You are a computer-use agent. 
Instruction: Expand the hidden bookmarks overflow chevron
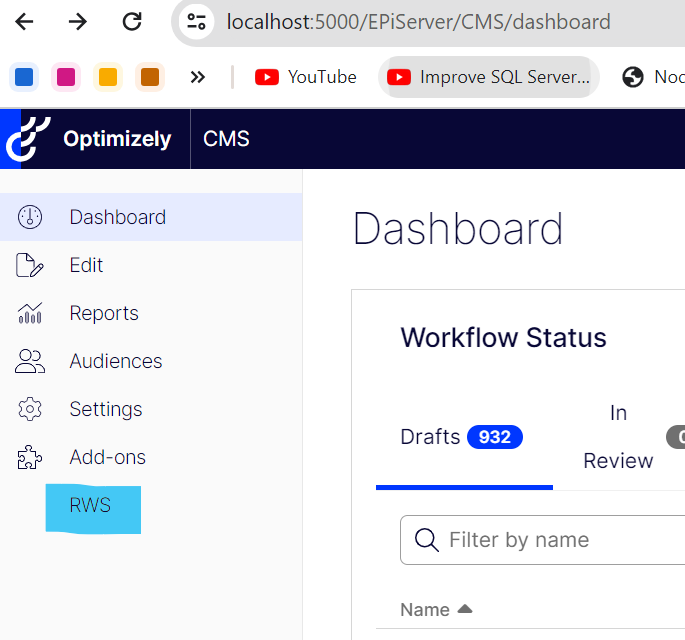click(197, 77)
